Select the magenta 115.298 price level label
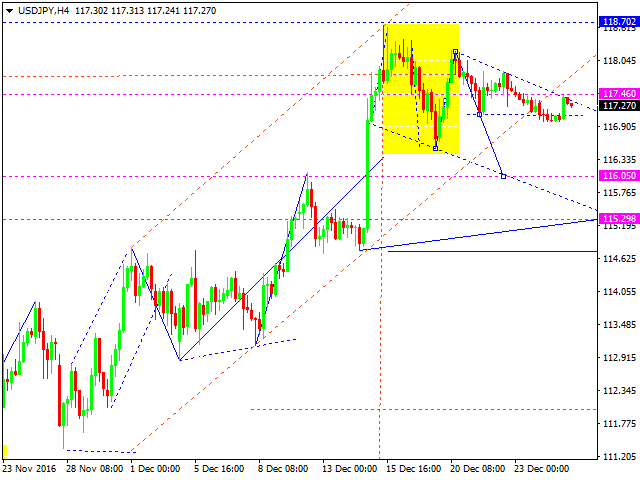Screen dimensions: 640x480 [x=619, y=219]
